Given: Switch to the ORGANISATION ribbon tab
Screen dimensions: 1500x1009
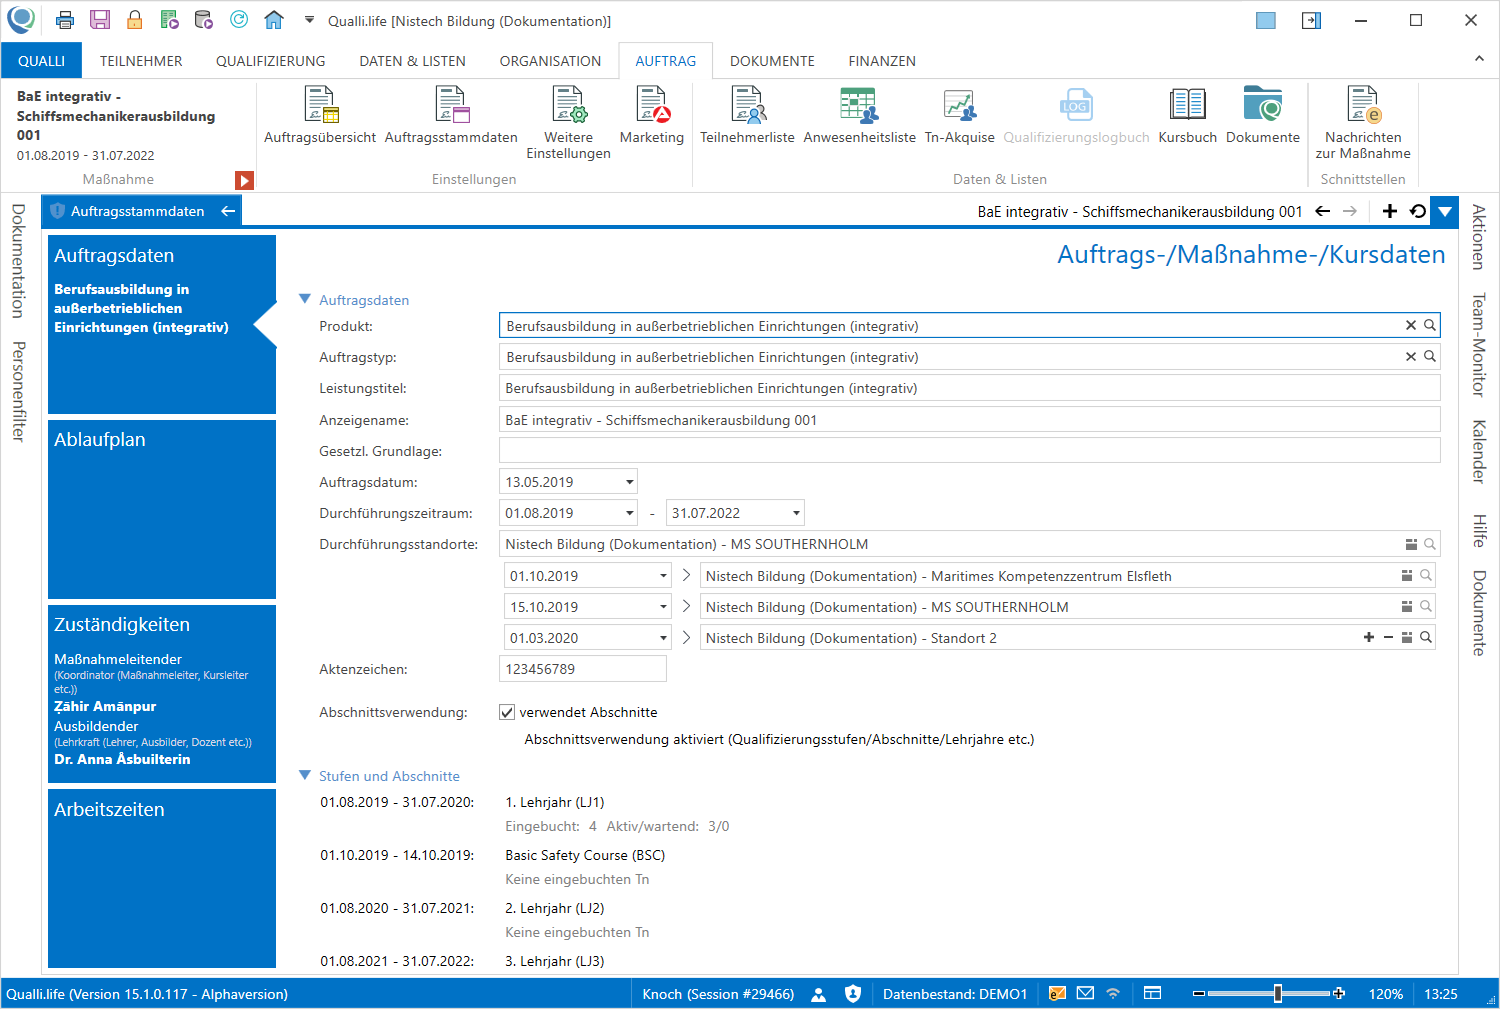Looking at the screenshot, I should click(x=550, y=61).
